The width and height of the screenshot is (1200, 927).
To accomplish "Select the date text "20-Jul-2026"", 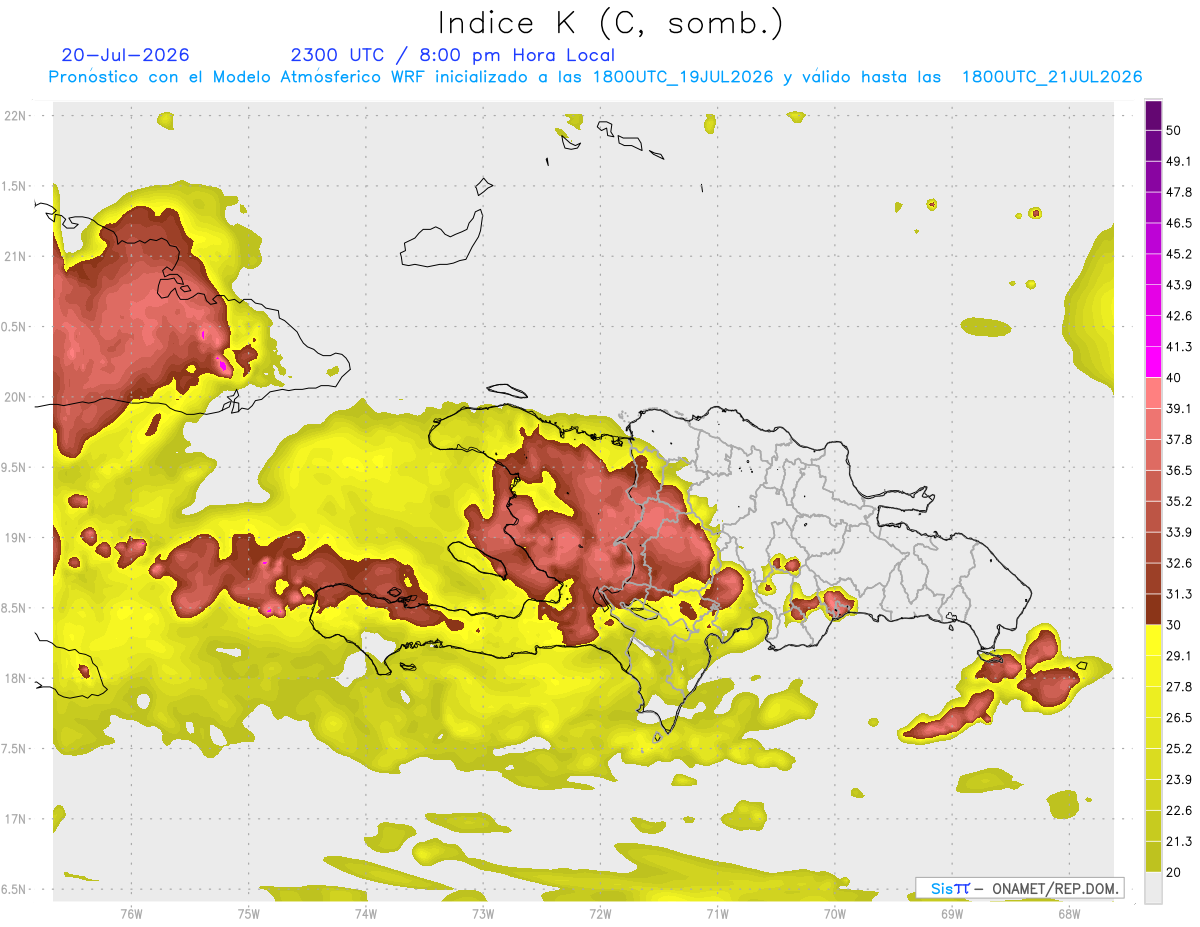I will pos(125,55).
